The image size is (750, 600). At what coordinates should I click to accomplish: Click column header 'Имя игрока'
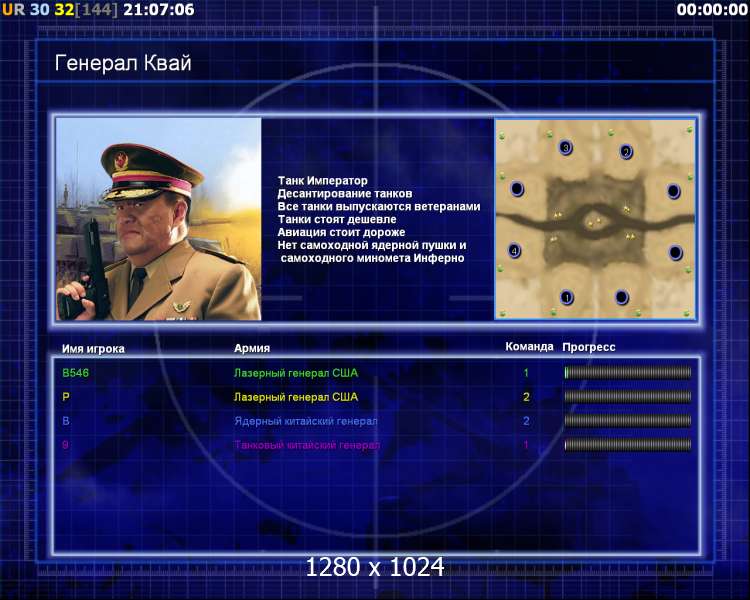point(93,349)
